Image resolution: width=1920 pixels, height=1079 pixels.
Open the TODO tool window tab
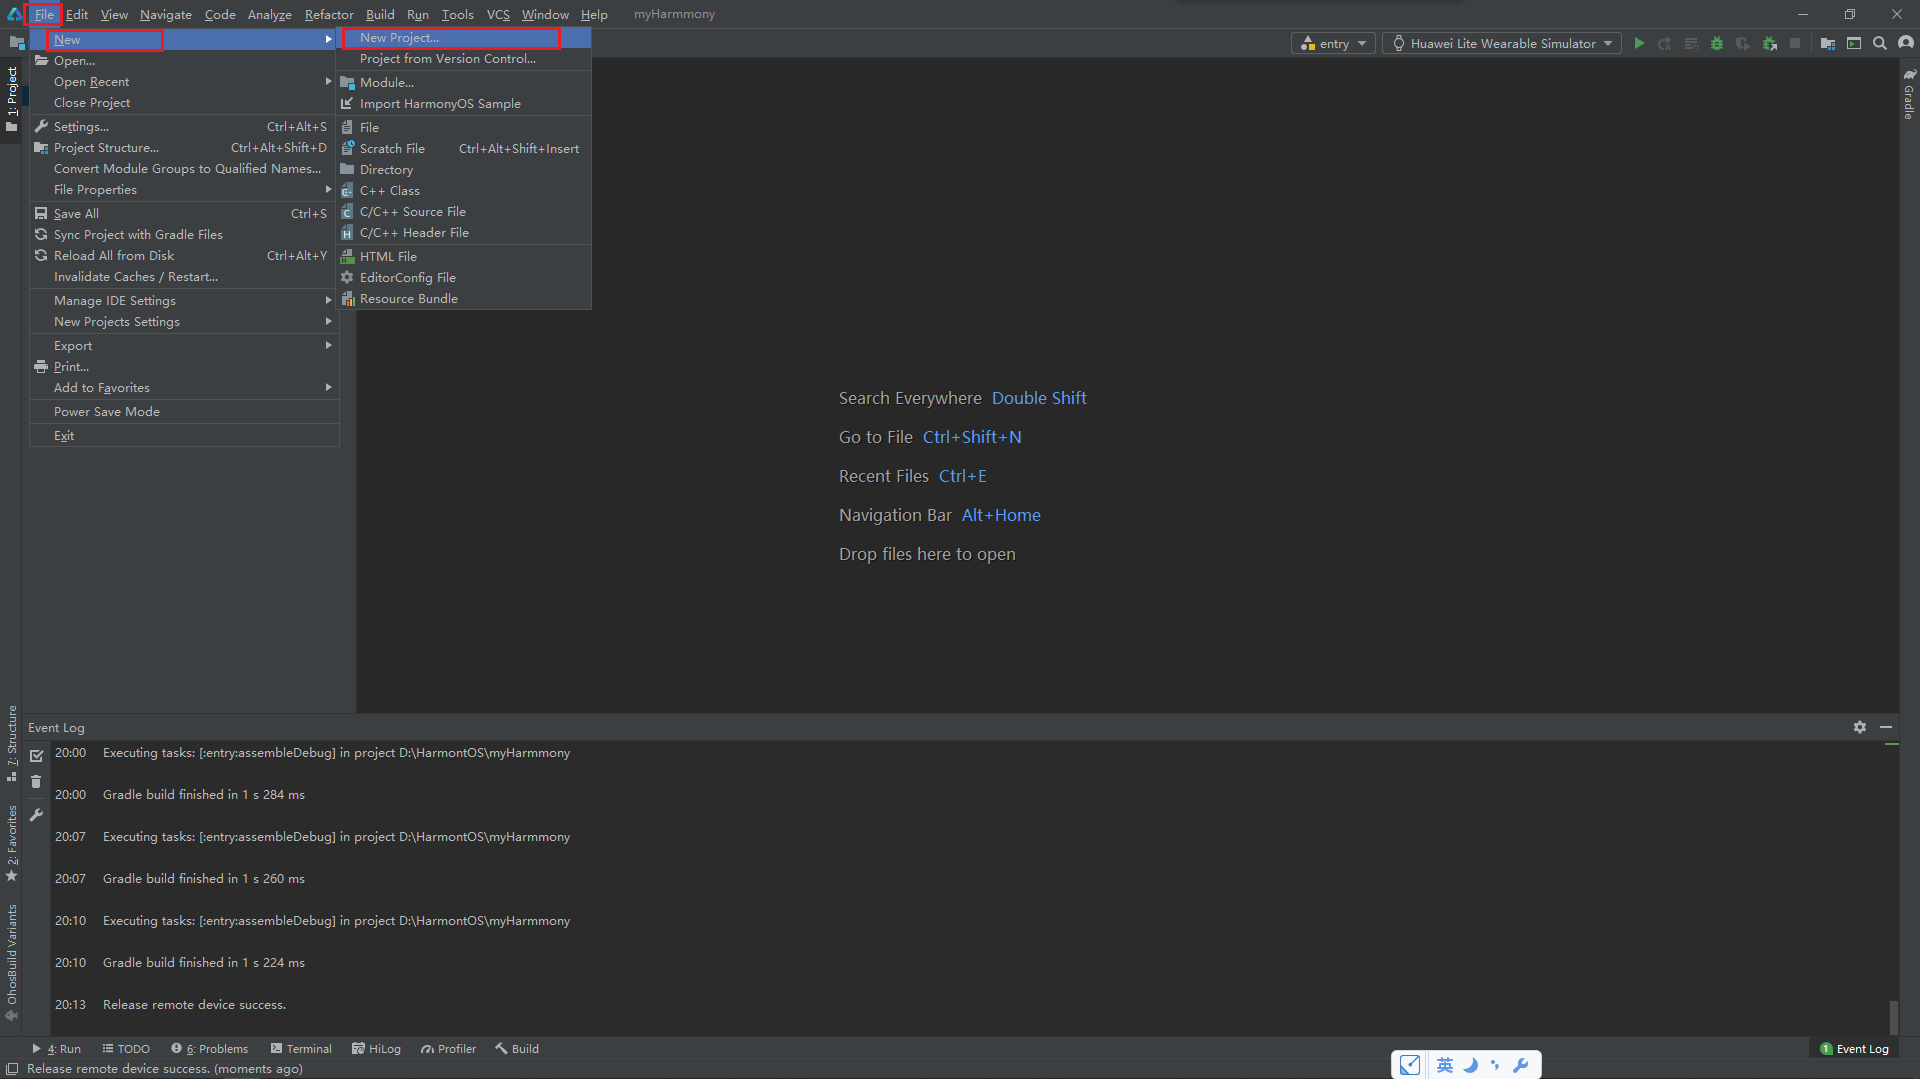(126, 1049)
